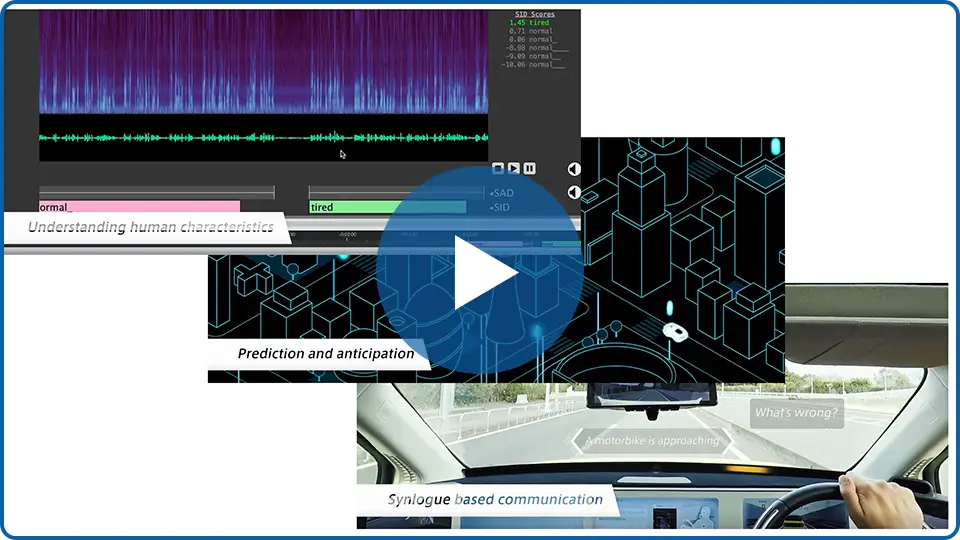Image resolution: width=960 pixels, height=540 pixels.
Task: Click the 'SID Scores' heading
Action: point(534,14)
